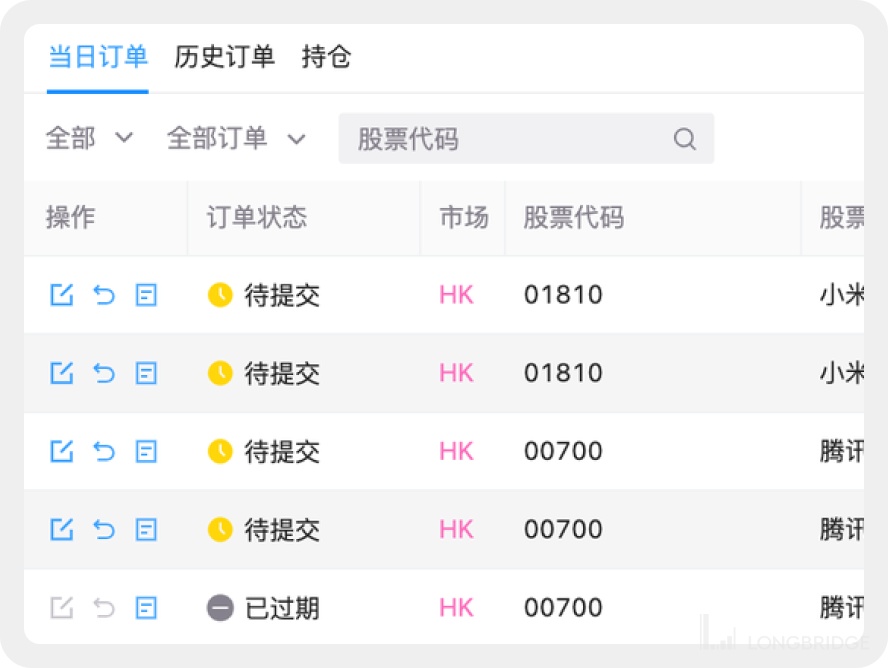888x668 pixels.
Task: Click the 市场 column header
Action: tap(464, 218)
